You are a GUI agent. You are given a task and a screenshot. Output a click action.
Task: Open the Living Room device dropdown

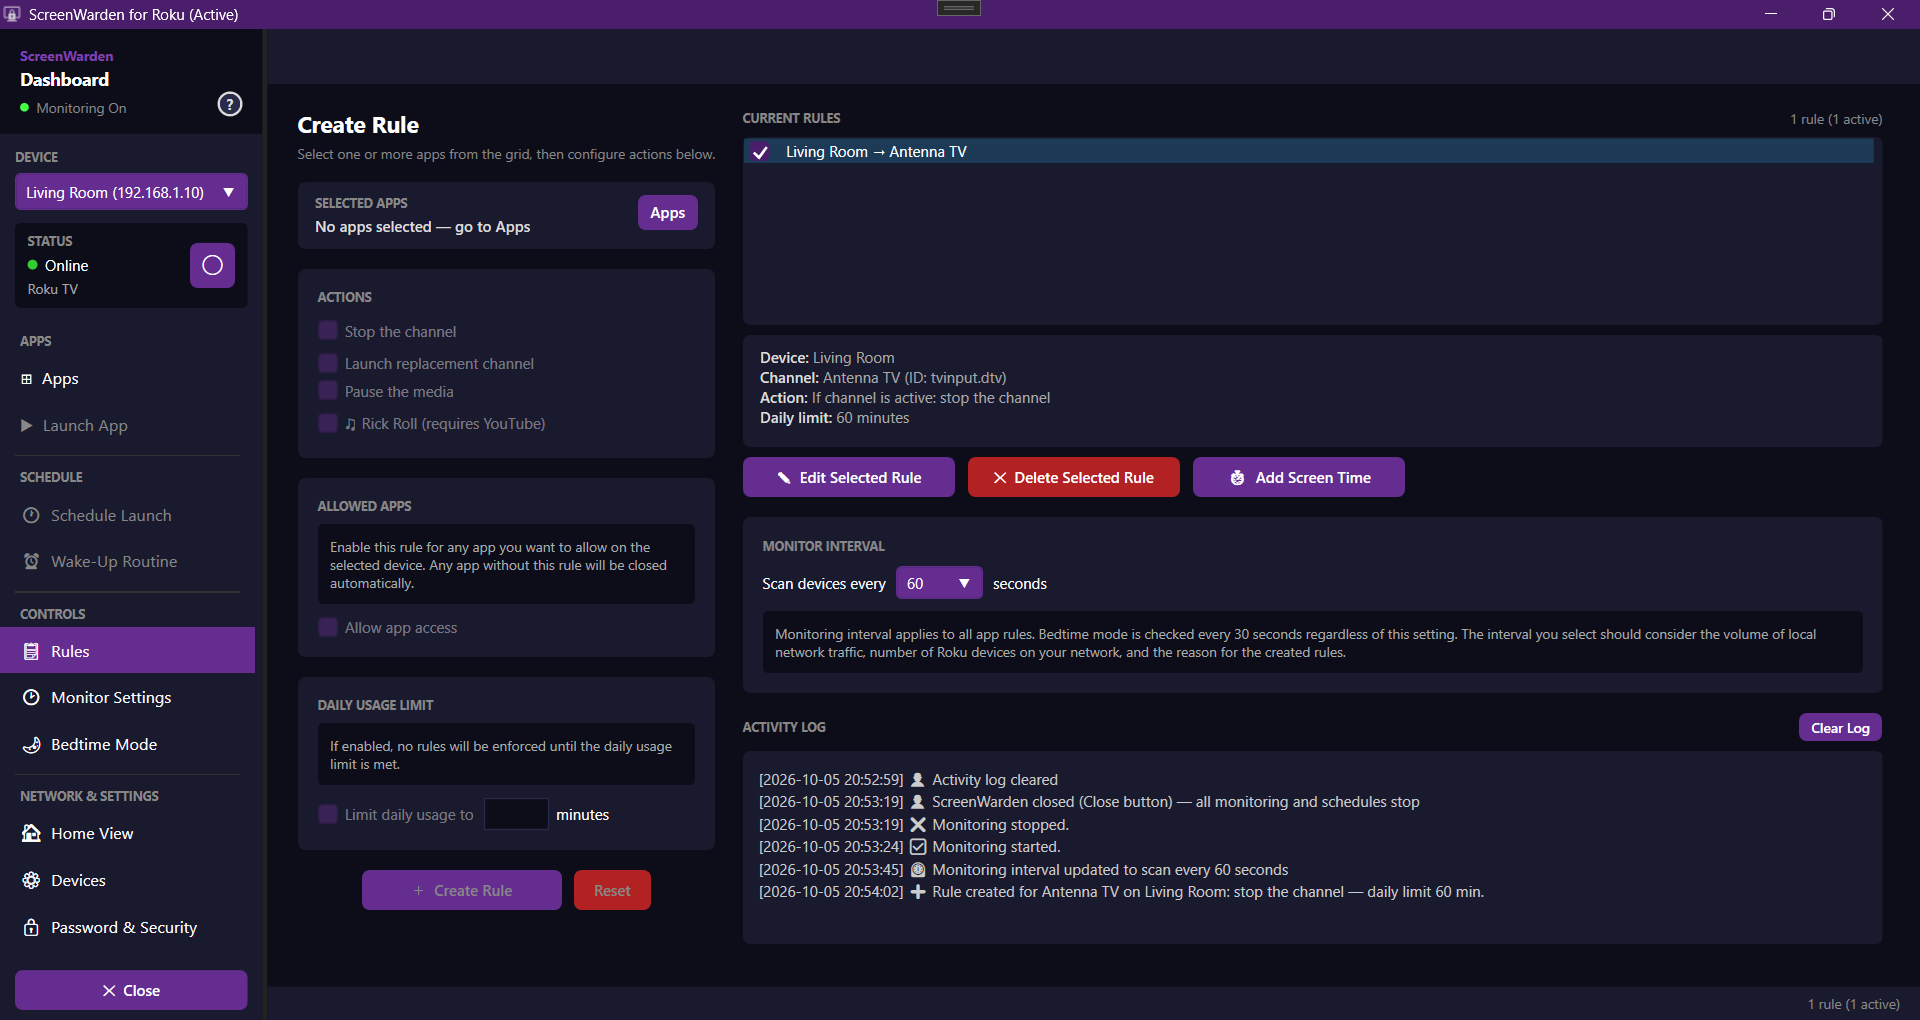click(x=131, y=192)
